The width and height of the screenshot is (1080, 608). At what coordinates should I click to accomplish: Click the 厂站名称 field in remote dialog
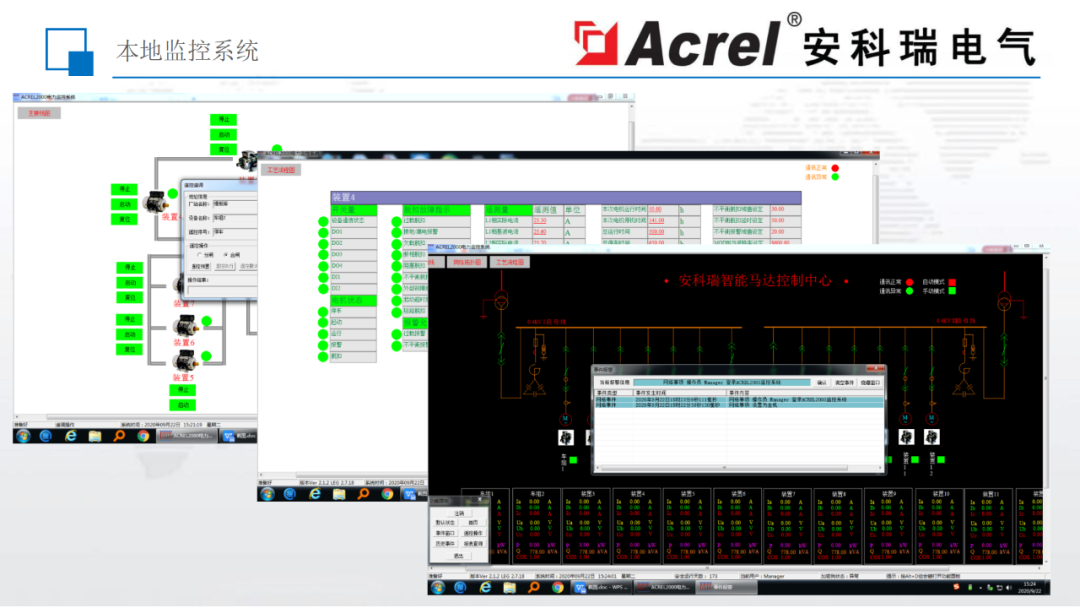[234, 205]
